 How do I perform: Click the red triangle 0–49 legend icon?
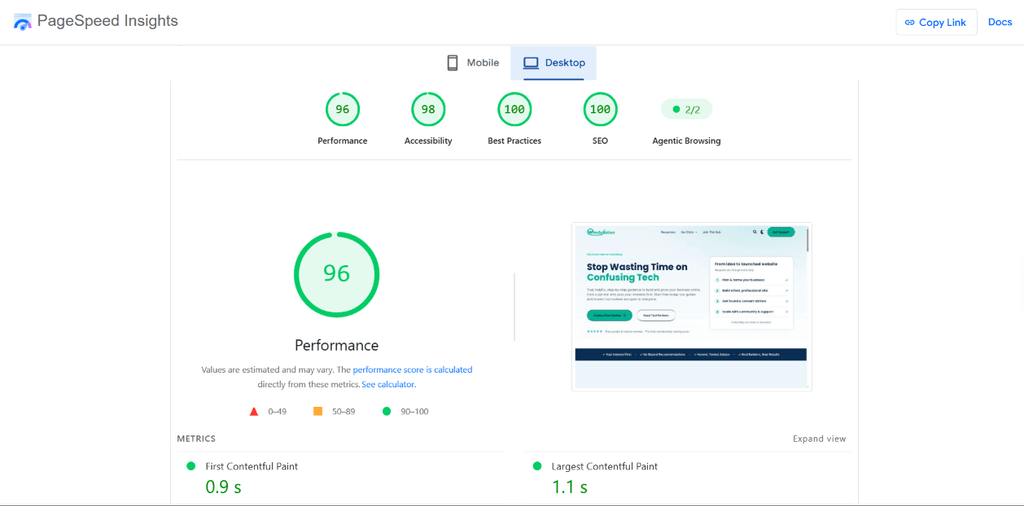click(254, 412)
